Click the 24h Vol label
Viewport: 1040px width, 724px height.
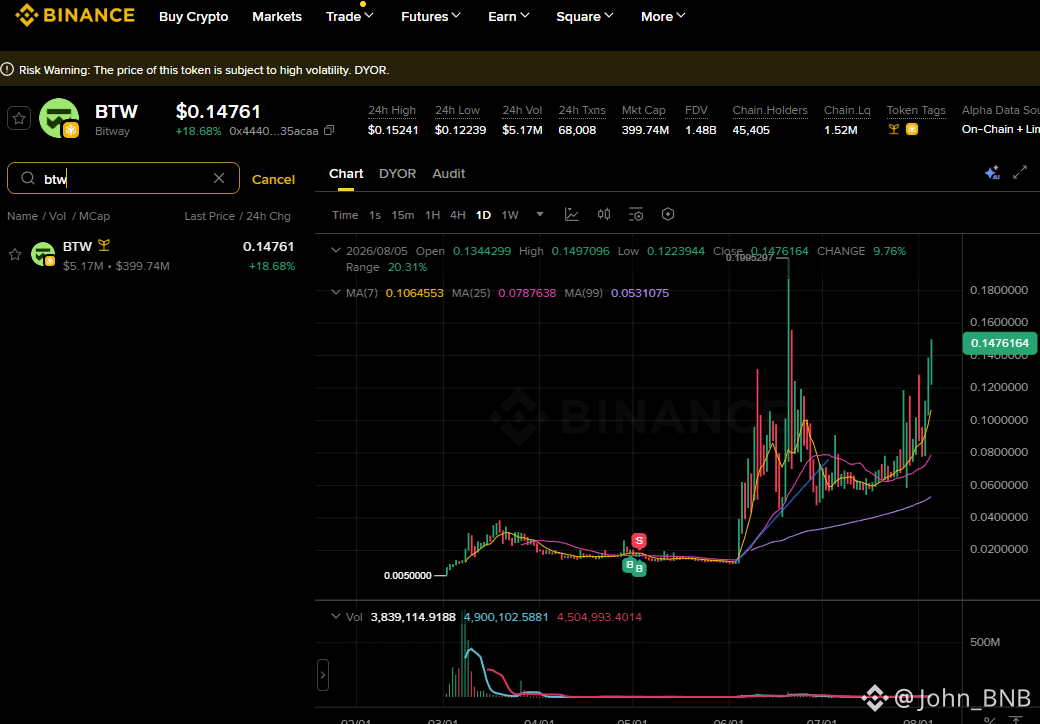(x=522, y=111)
